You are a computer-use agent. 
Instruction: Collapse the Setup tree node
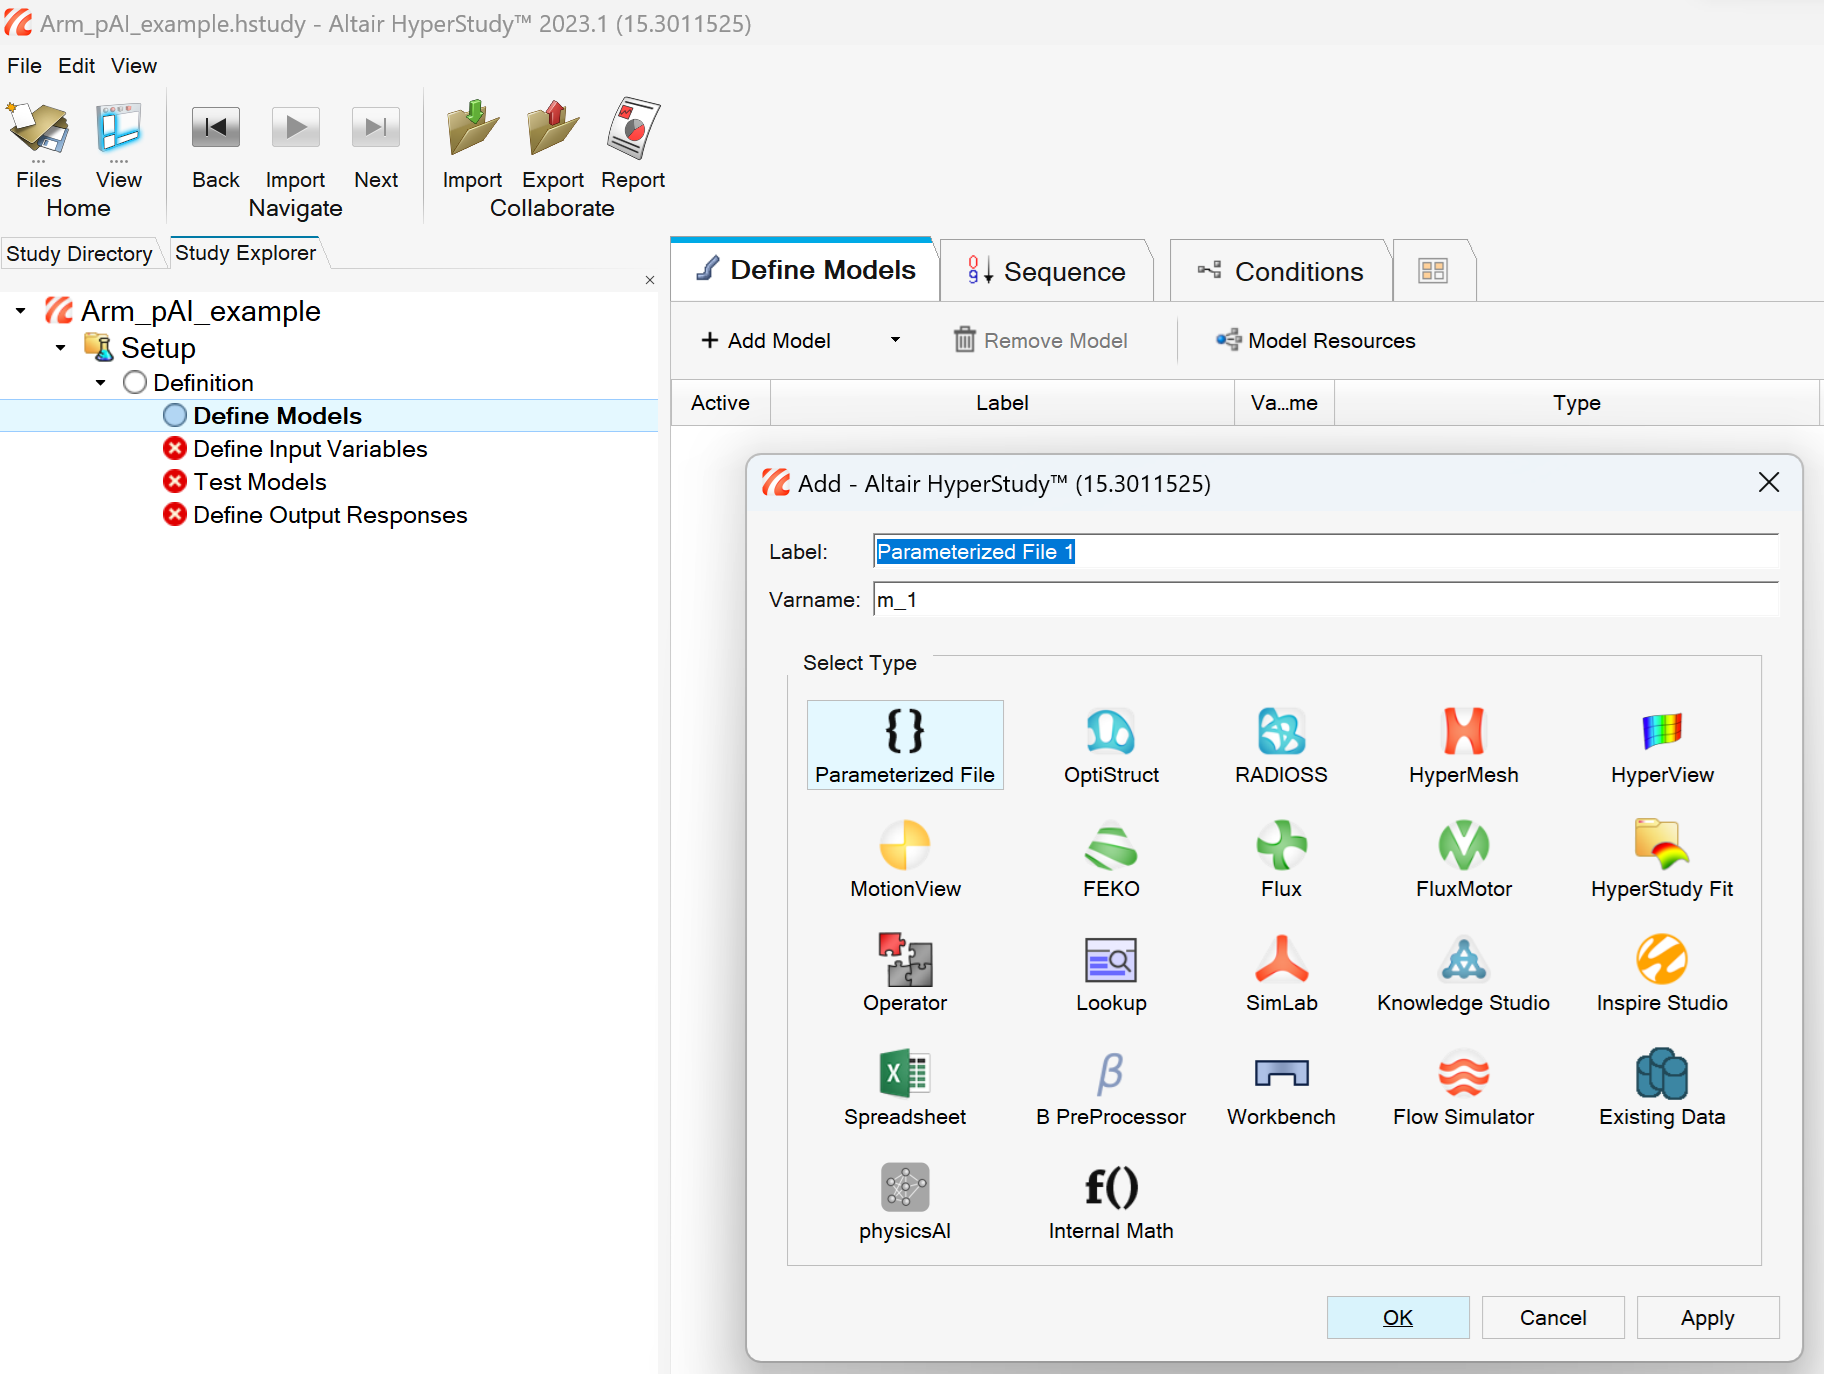61,348
